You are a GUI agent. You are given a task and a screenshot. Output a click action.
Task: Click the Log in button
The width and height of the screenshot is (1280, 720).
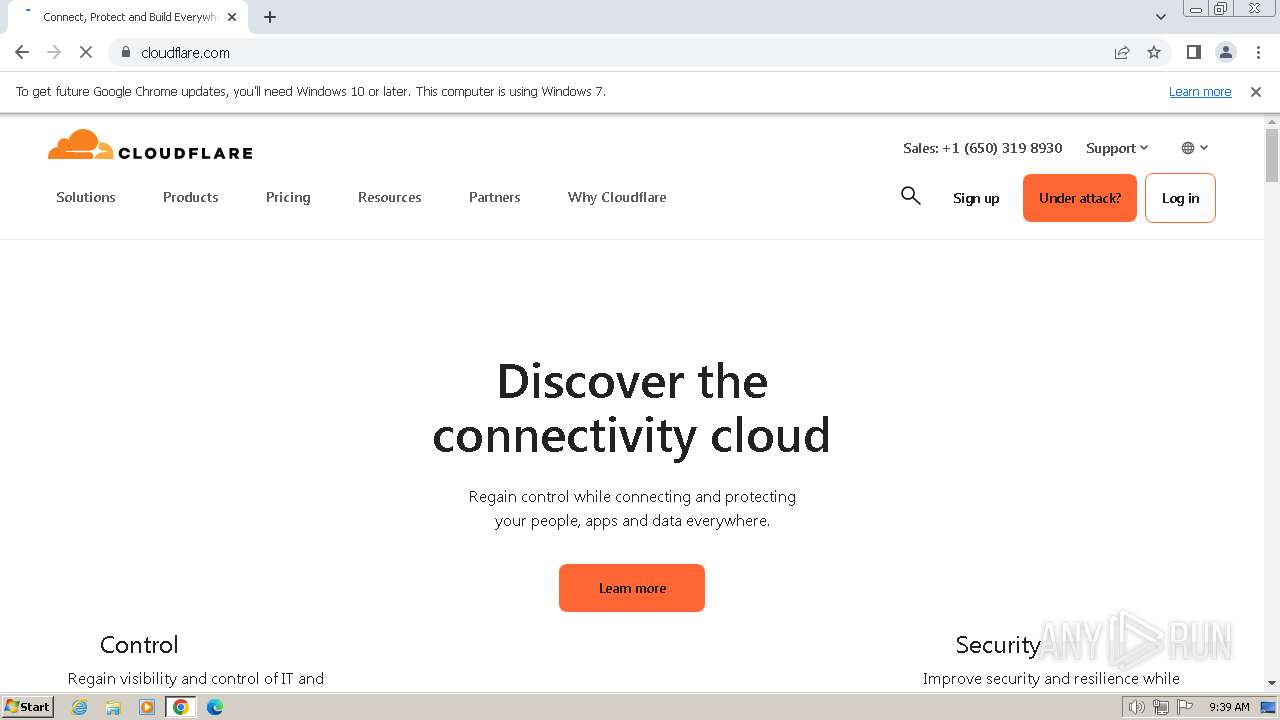coord(1180,198)
